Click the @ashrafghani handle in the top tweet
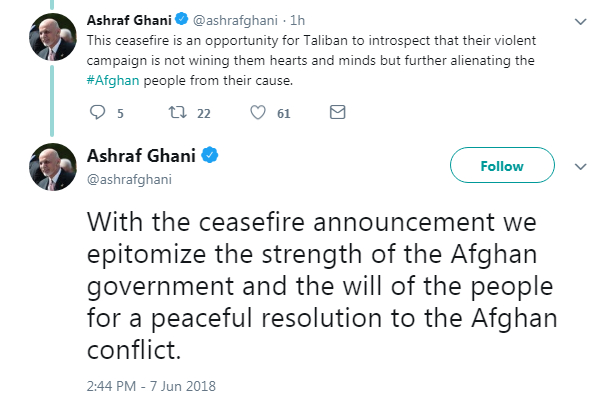This screenshot has width=612, height=401. (232, 19)
